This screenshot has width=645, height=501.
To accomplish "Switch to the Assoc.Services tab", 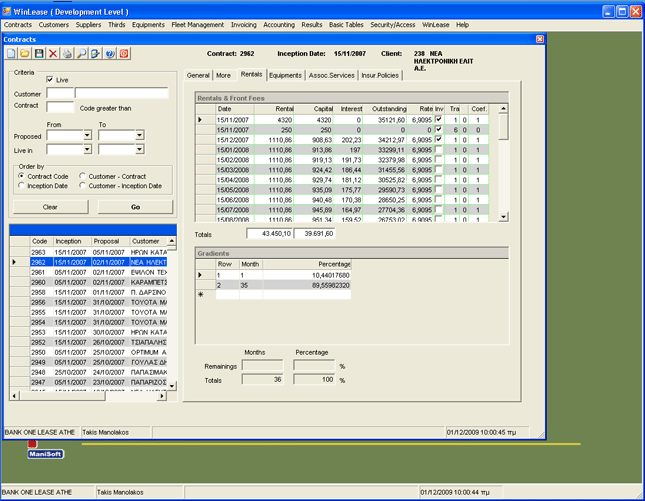I will pos(332,75).
